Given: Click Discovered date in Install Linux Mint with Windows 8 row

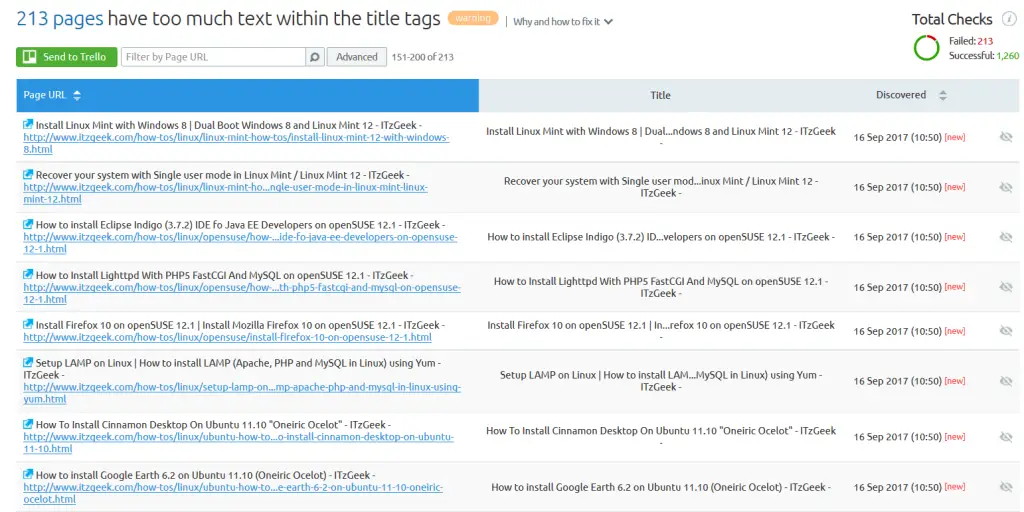Looking at the screenshot, I should pyautogui.click(x=897, y=137).
